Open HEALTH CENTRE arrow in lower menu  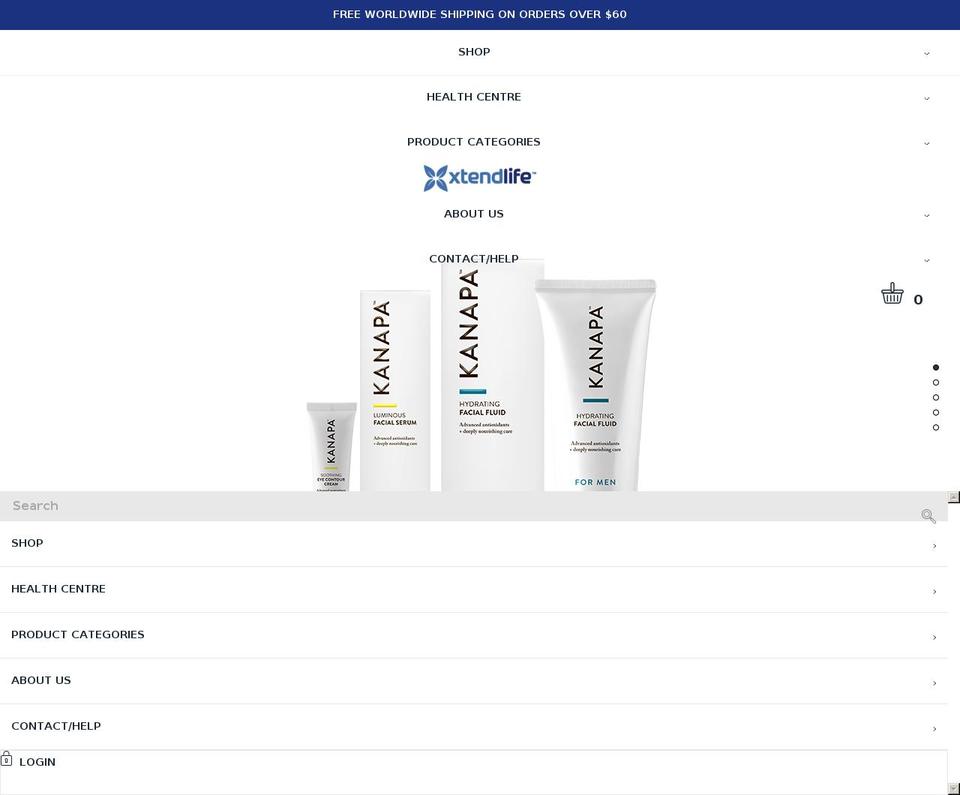point(934,592)
